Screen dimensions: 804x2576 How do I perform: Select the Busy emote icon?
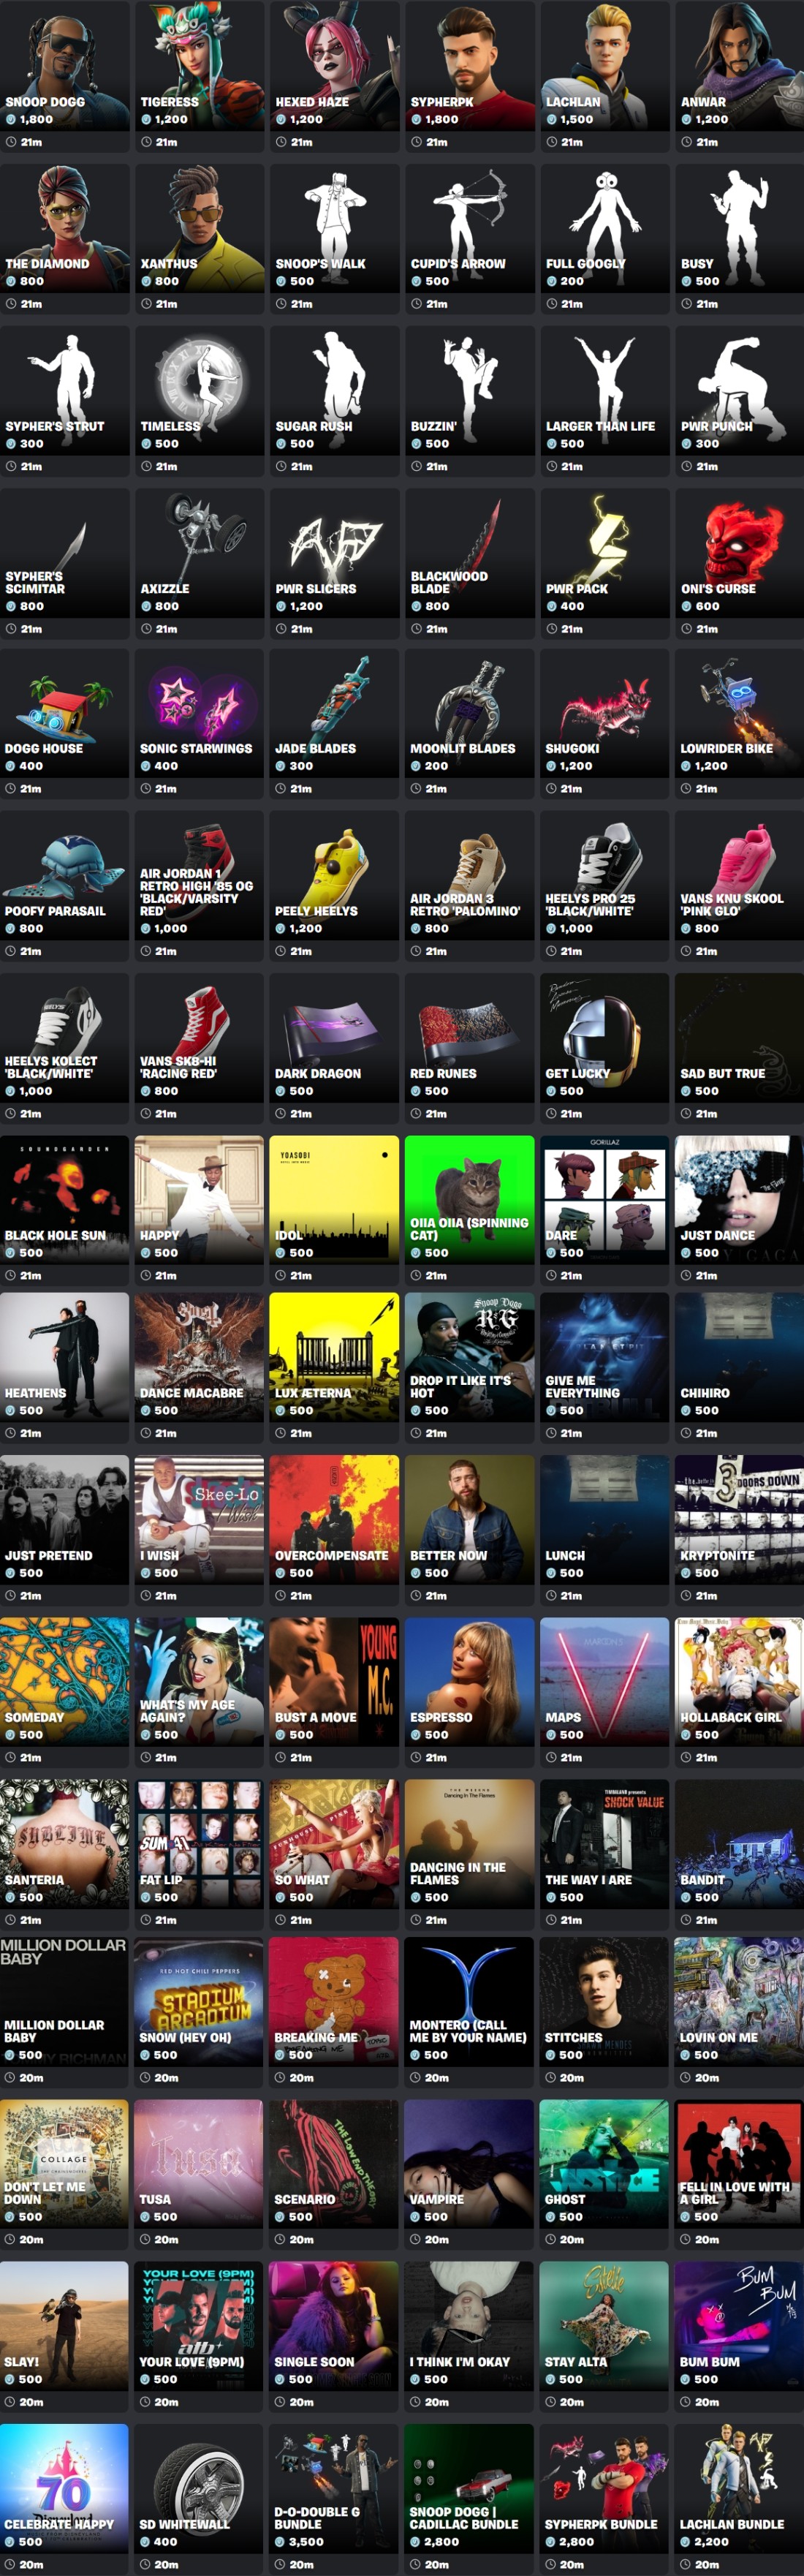click(x=740, y=228)
